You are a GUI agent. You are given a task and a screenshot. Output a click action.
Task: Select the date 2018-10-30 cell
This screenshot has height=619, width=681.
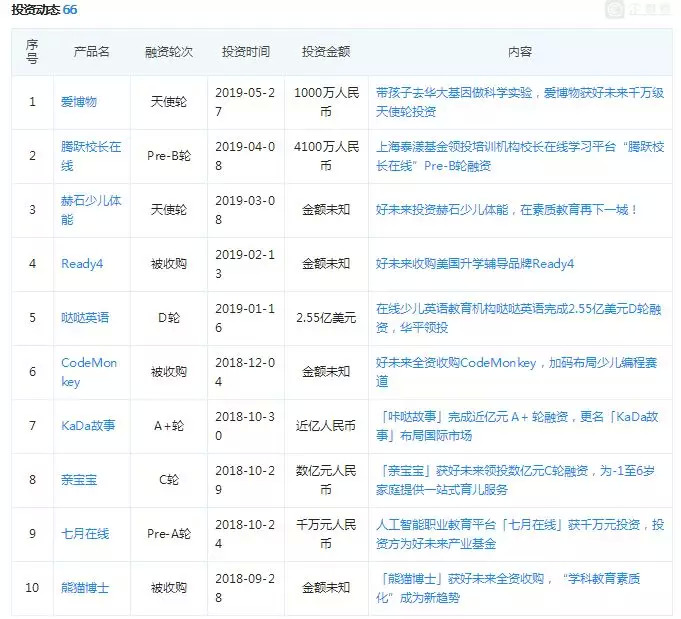coord(245,426)
